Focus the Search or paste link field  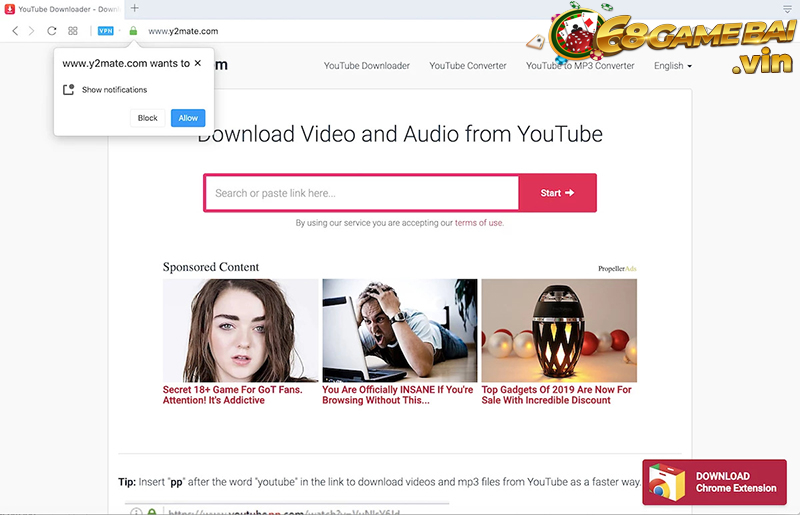pos(361,193)
